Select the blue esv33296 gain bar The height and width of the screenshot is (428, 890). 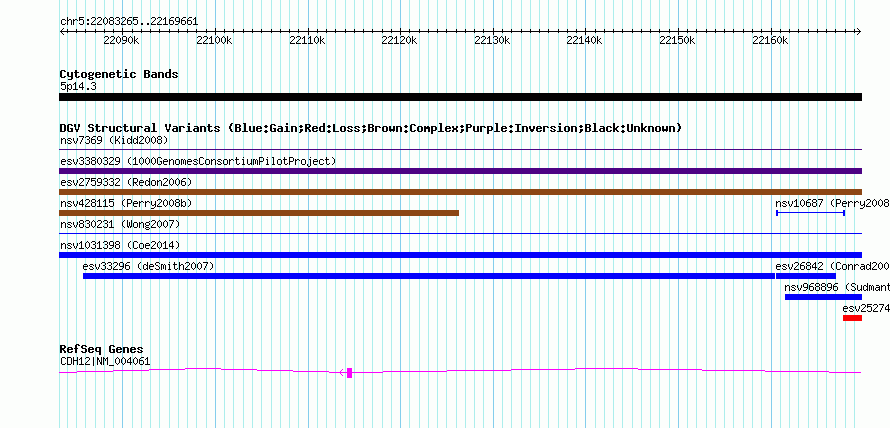pos(429,276)
